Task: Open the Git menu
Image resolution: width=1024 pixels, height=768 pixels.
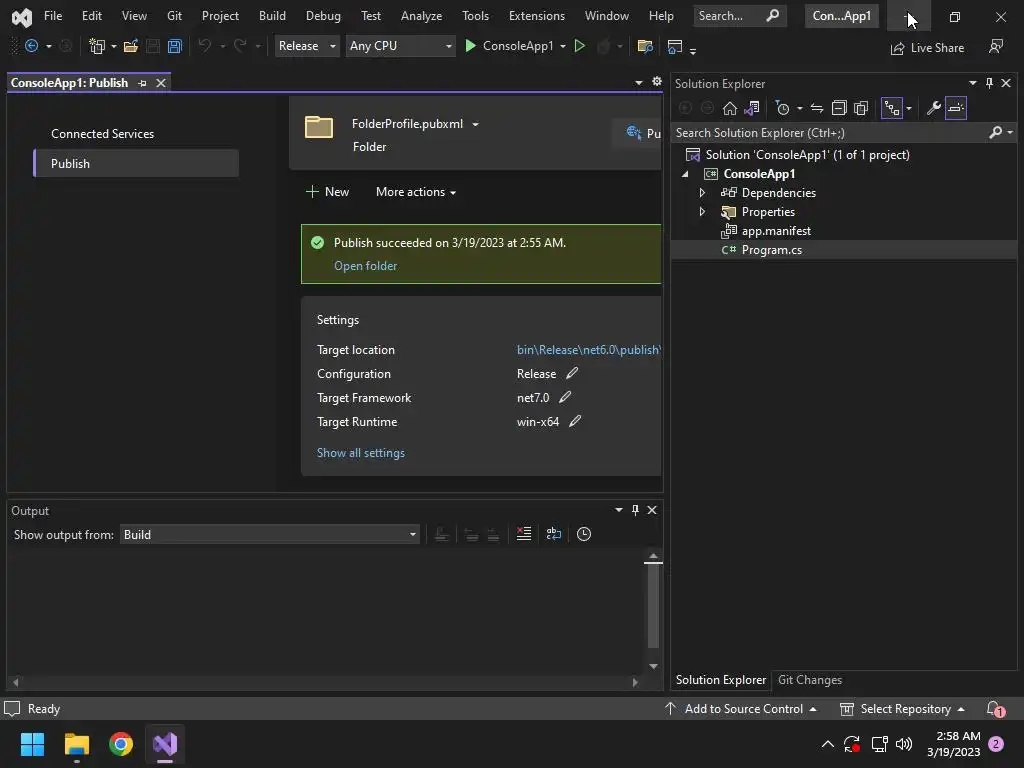Action: [174, 16]
